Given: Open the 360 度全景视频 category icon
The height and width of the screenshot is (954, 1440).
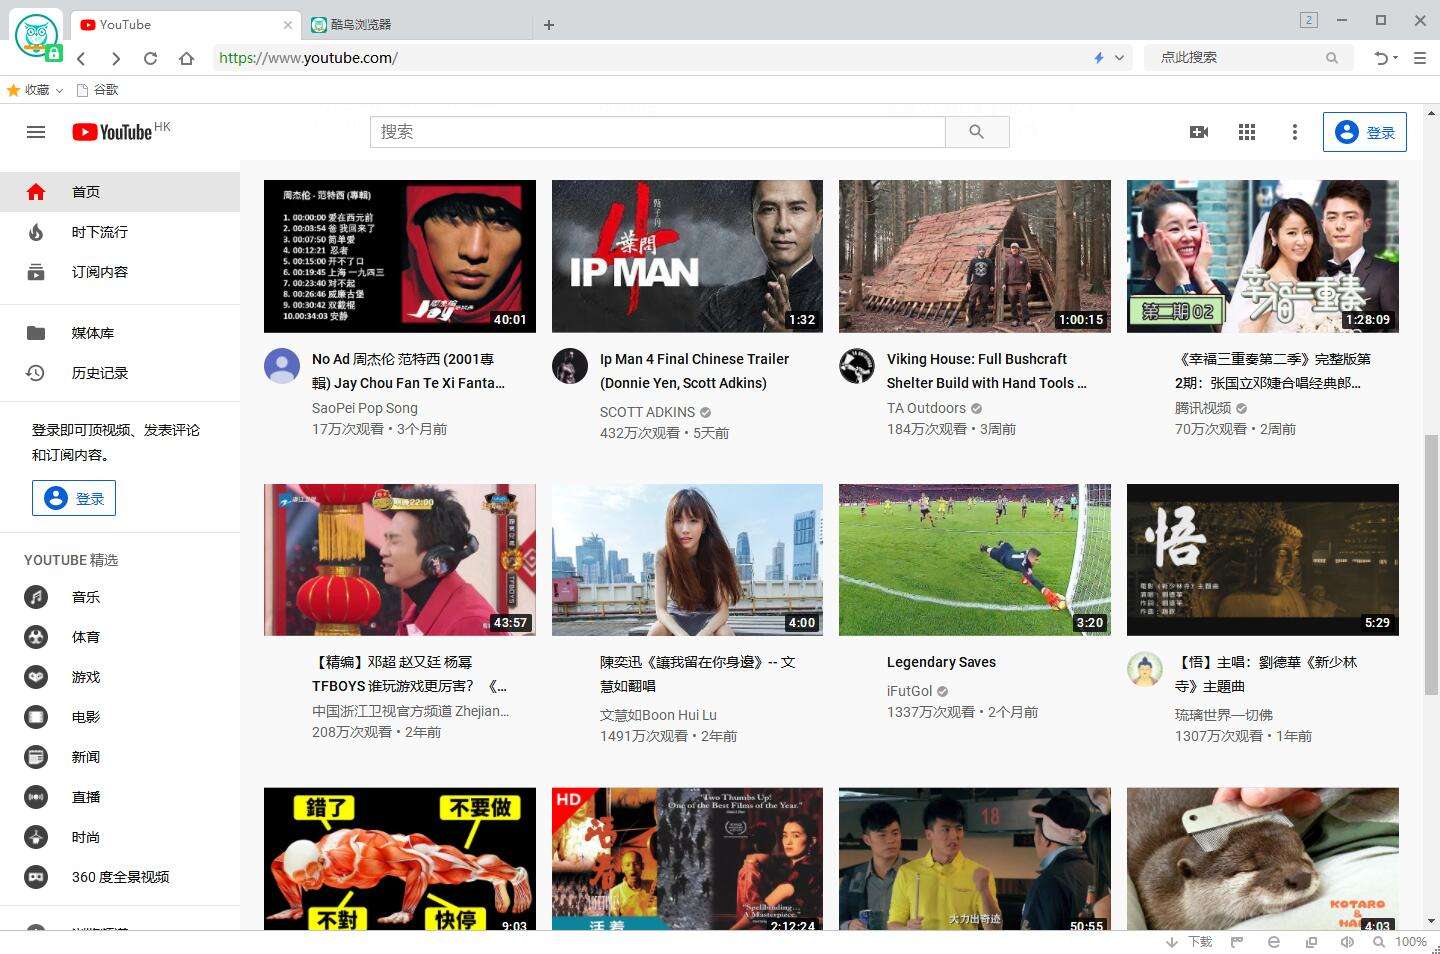Looking at the screenshot, I should 36,877.
